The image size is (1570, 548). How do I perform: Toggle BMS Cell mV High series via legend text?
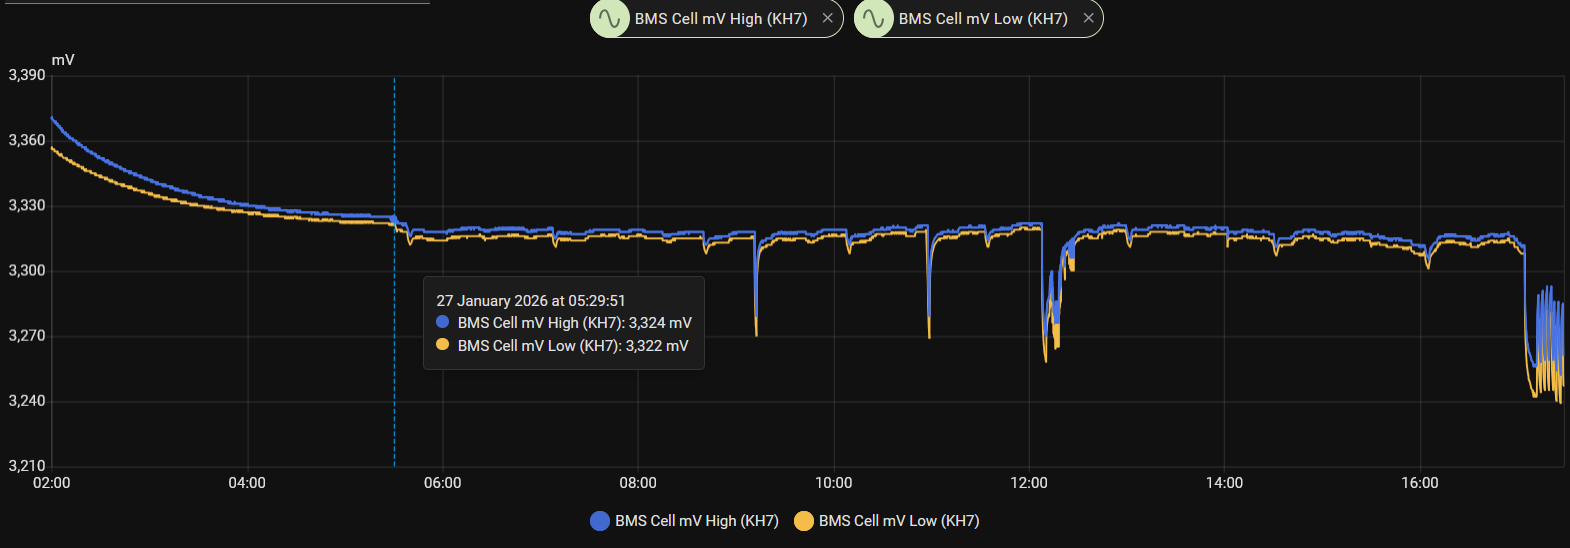pos(696,521)
